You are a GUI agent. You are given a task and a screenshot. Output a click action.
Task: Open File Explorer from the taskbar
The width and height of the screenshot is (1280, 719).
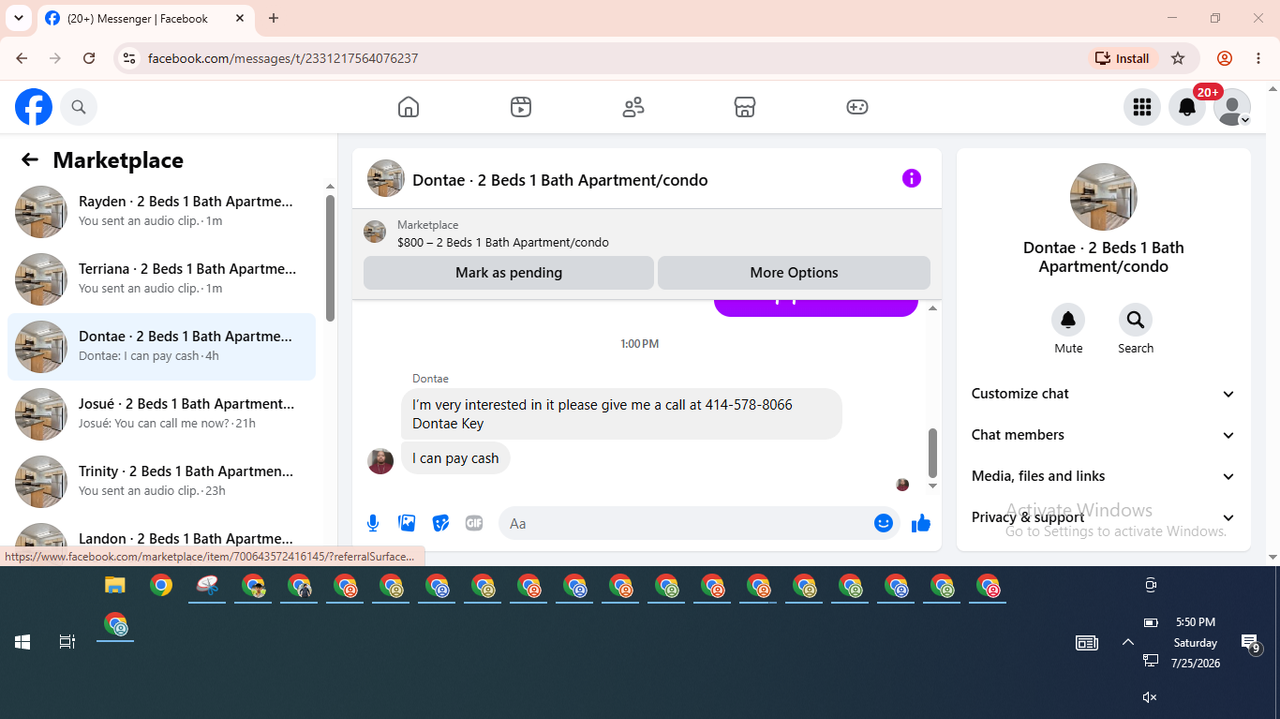point(115,586)
